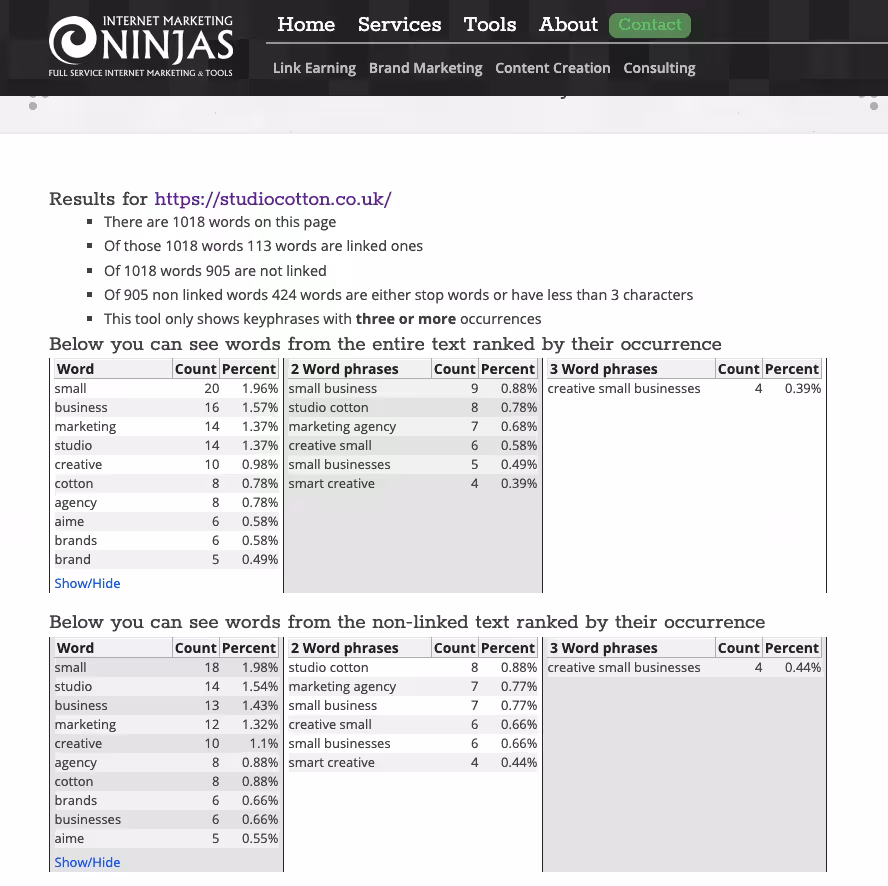Go to Consulting
The image size is (888, 886).
(659, 68)
